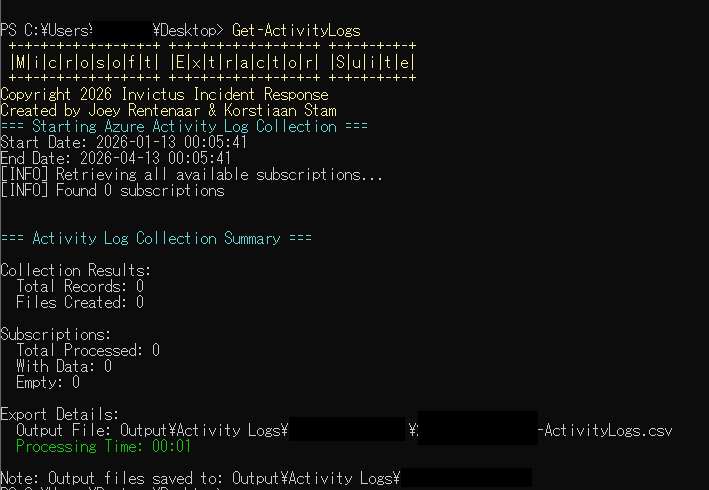Click the Retrieving all available subscriptions message

[192, 175]
